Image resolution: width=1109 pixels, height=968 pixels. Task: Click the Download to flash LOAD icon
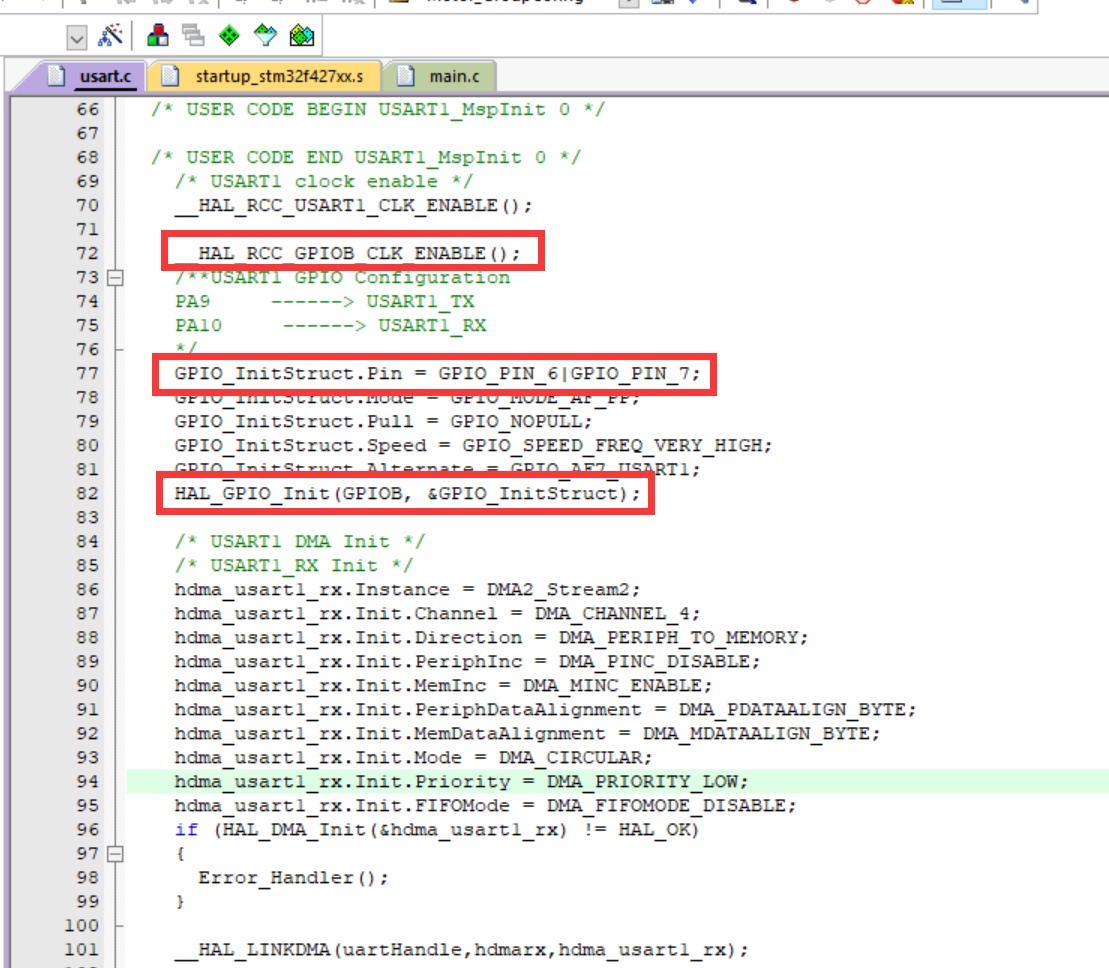[300, 36]
